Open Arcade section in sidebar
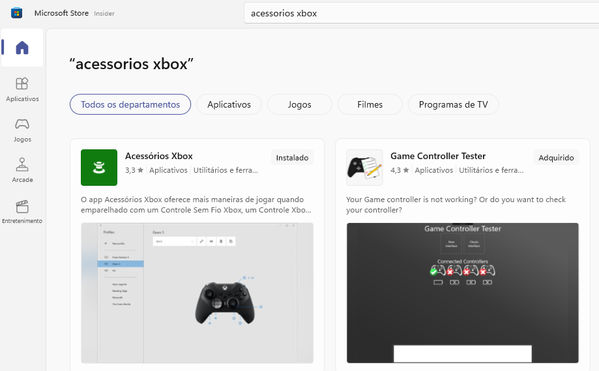599x371 pixels. tap(22, 170)
